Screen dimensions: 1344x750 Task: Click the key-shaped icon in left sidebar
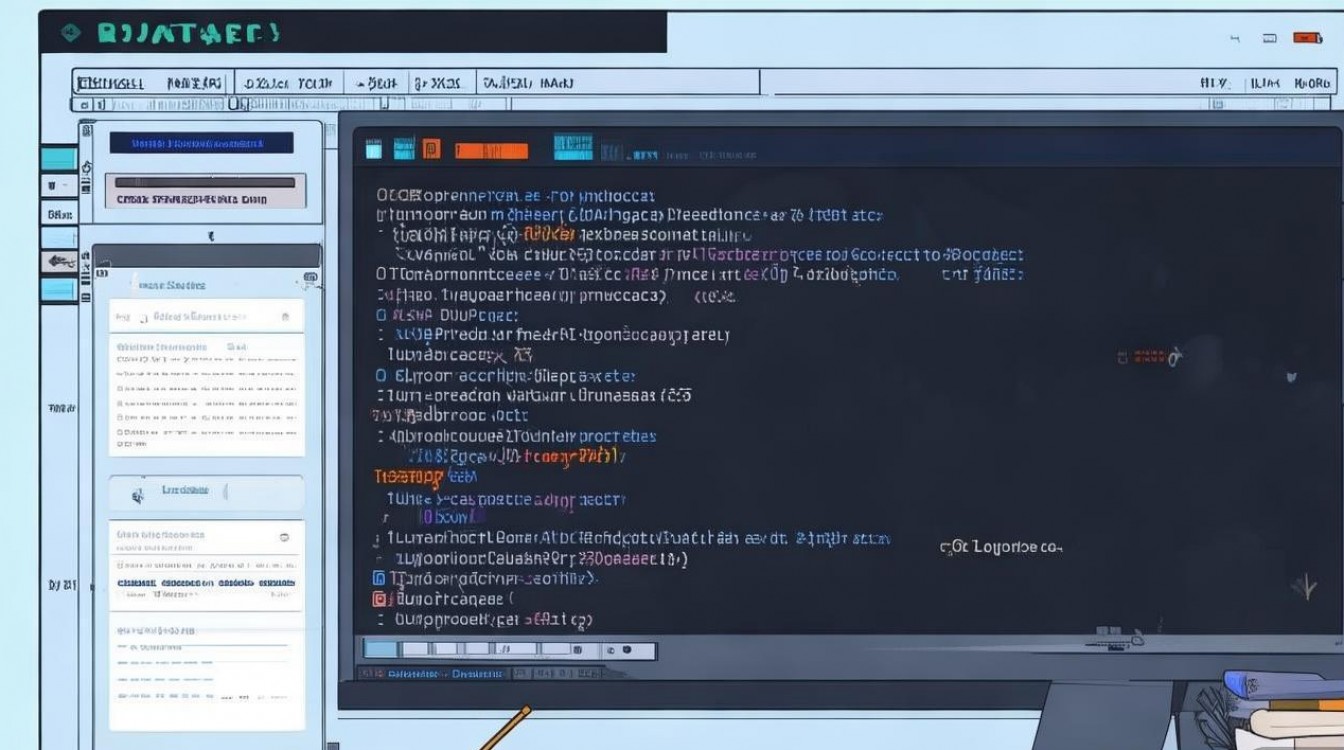pos(58,262)
